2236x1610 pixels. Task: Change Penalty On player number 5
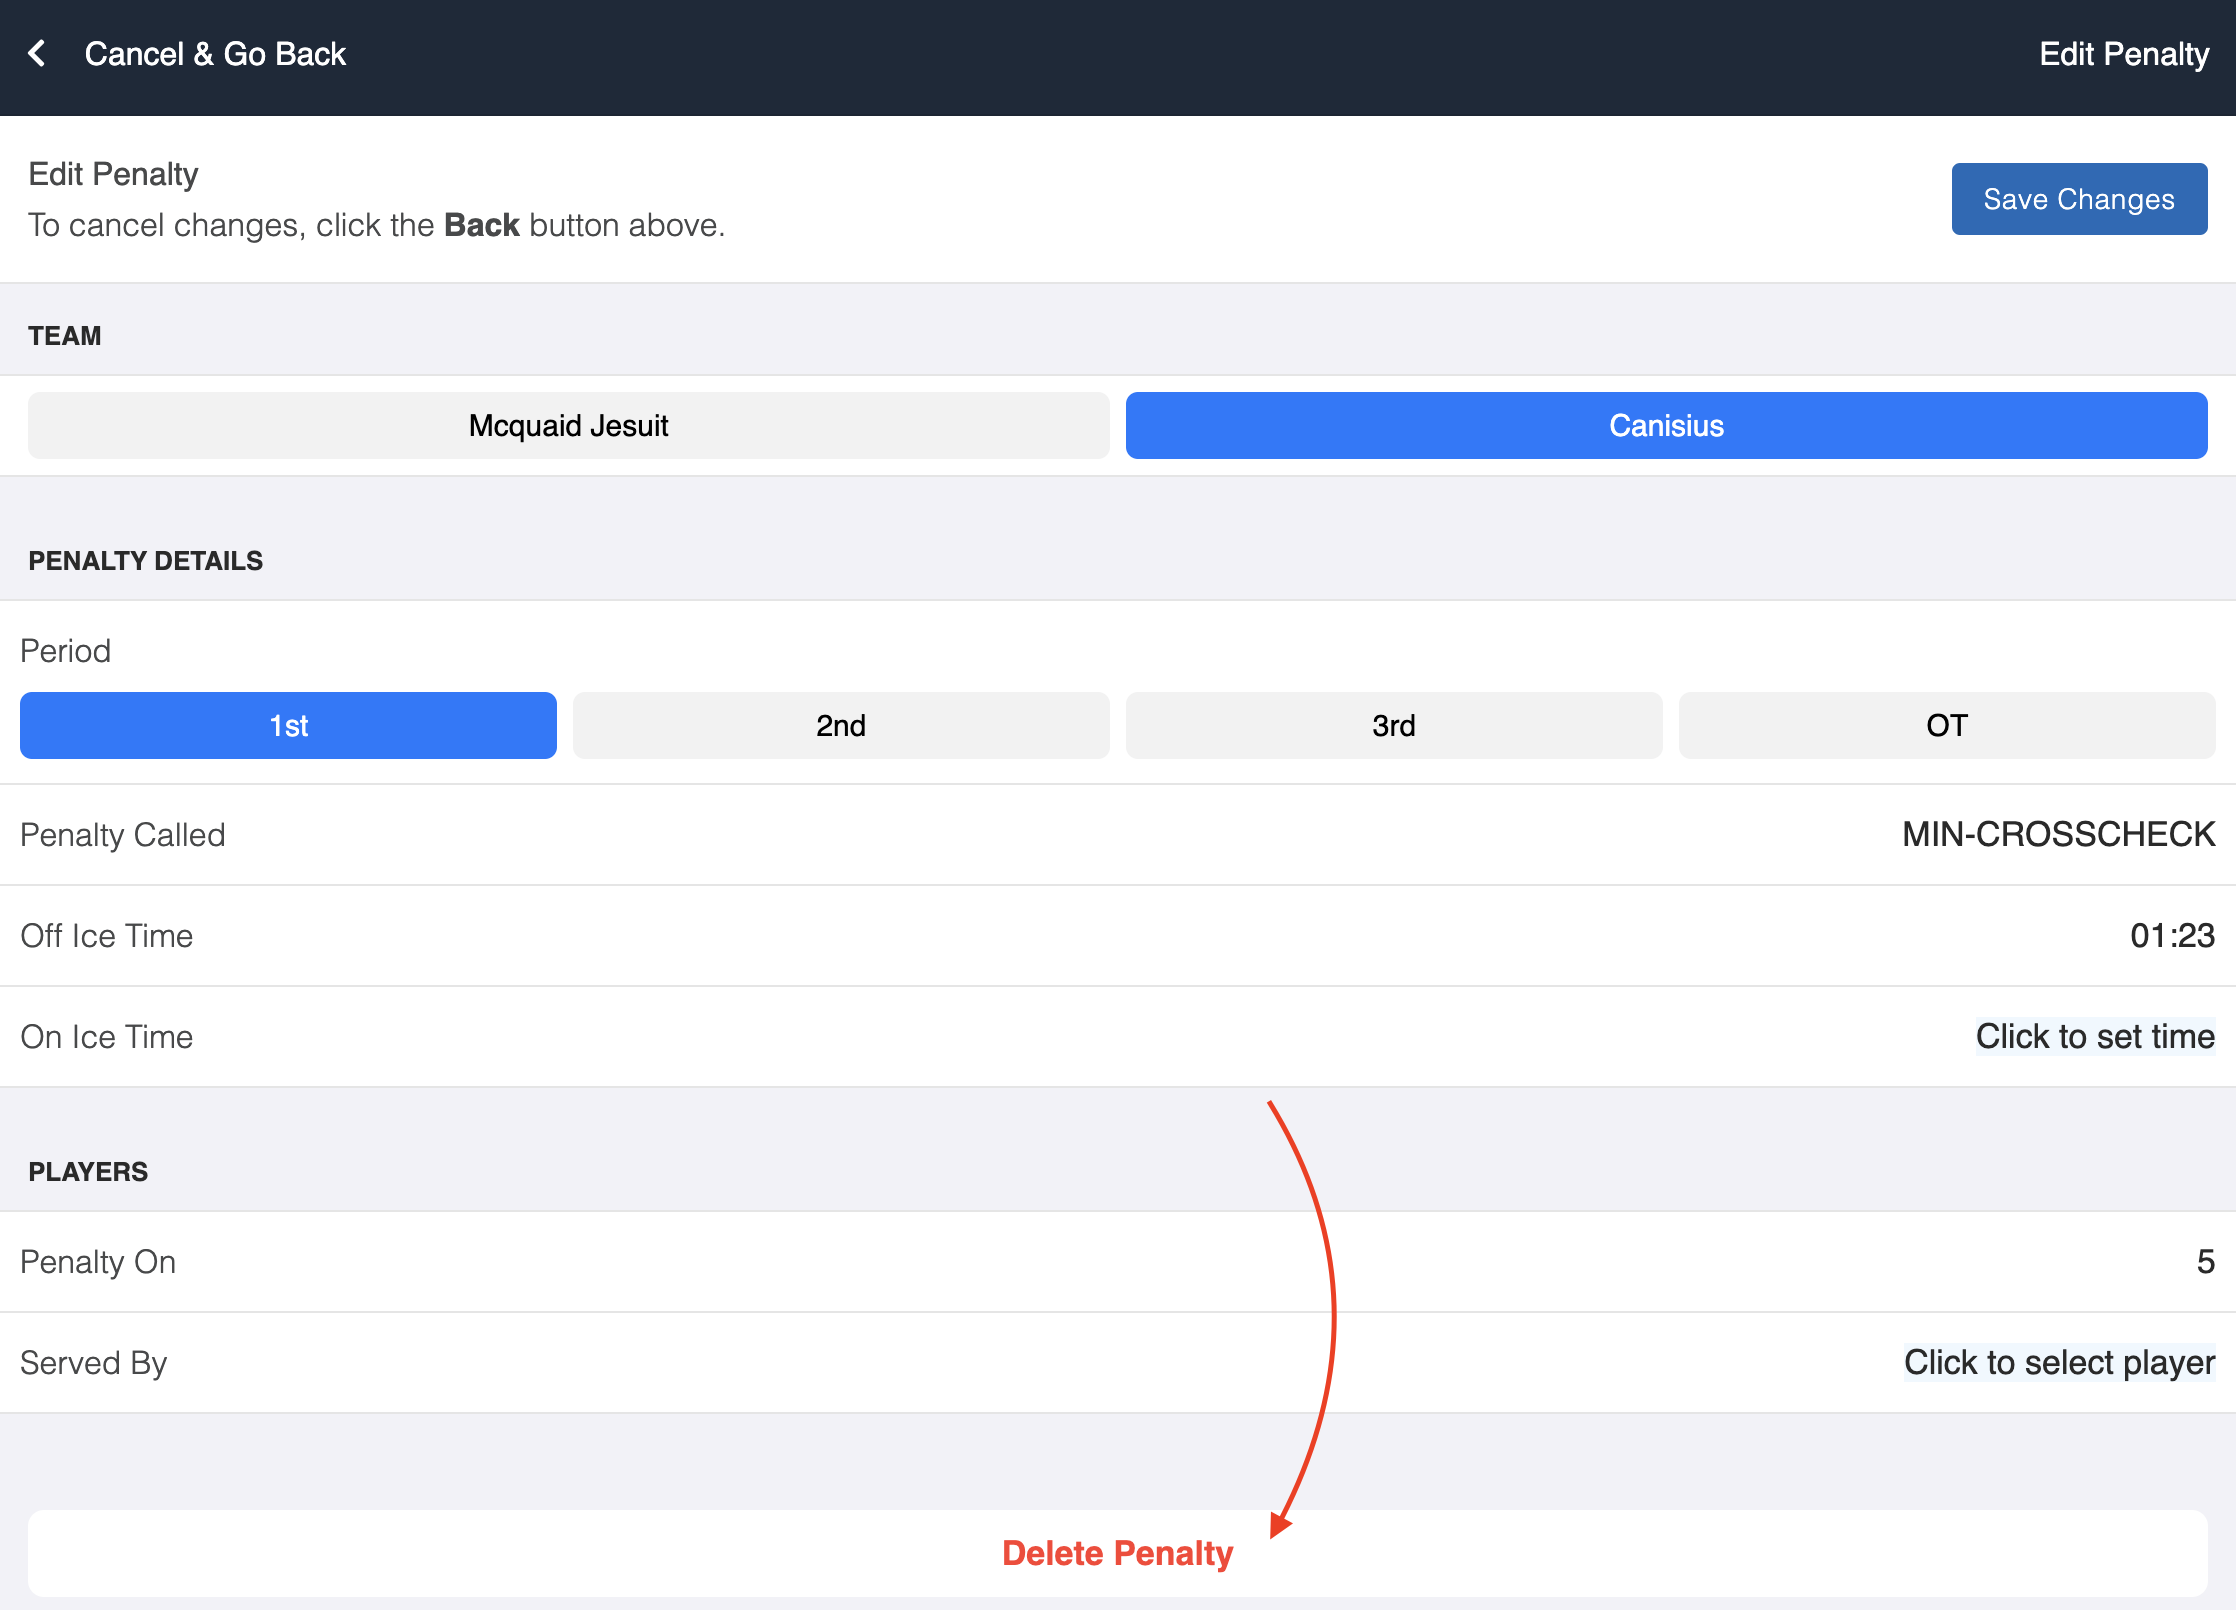pyautogui.click(x=2204, y=1262)
